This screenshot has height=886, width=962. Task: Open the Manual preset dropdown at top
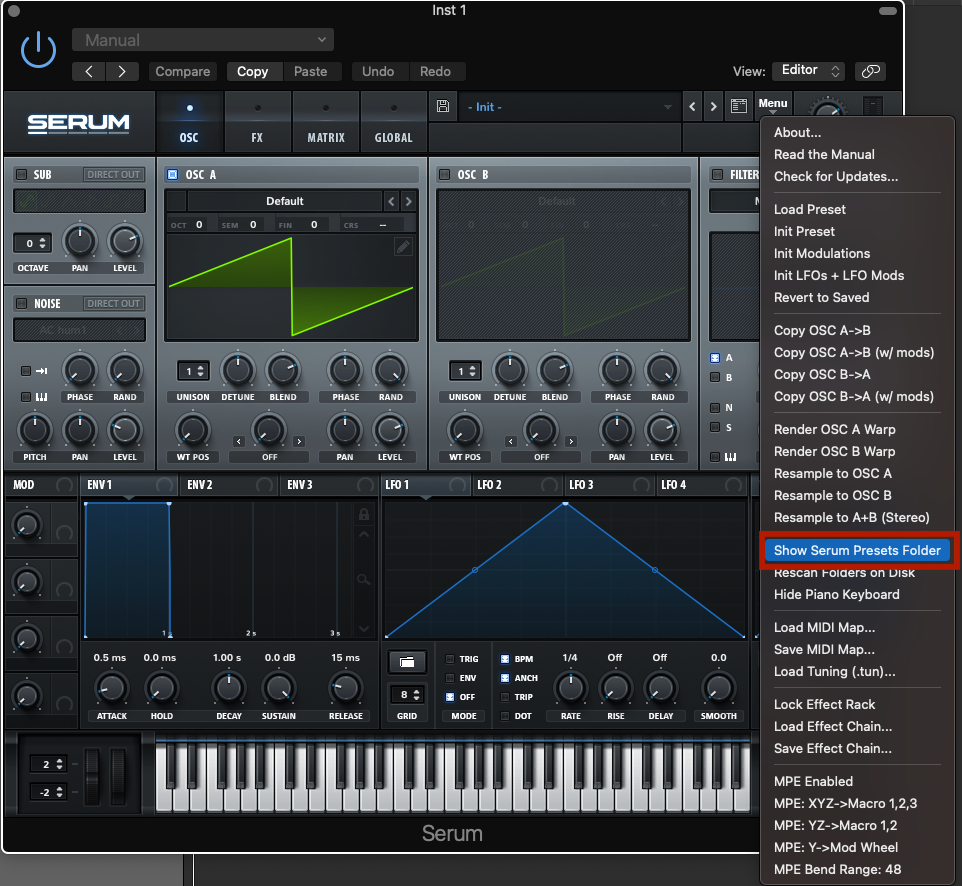202,40
